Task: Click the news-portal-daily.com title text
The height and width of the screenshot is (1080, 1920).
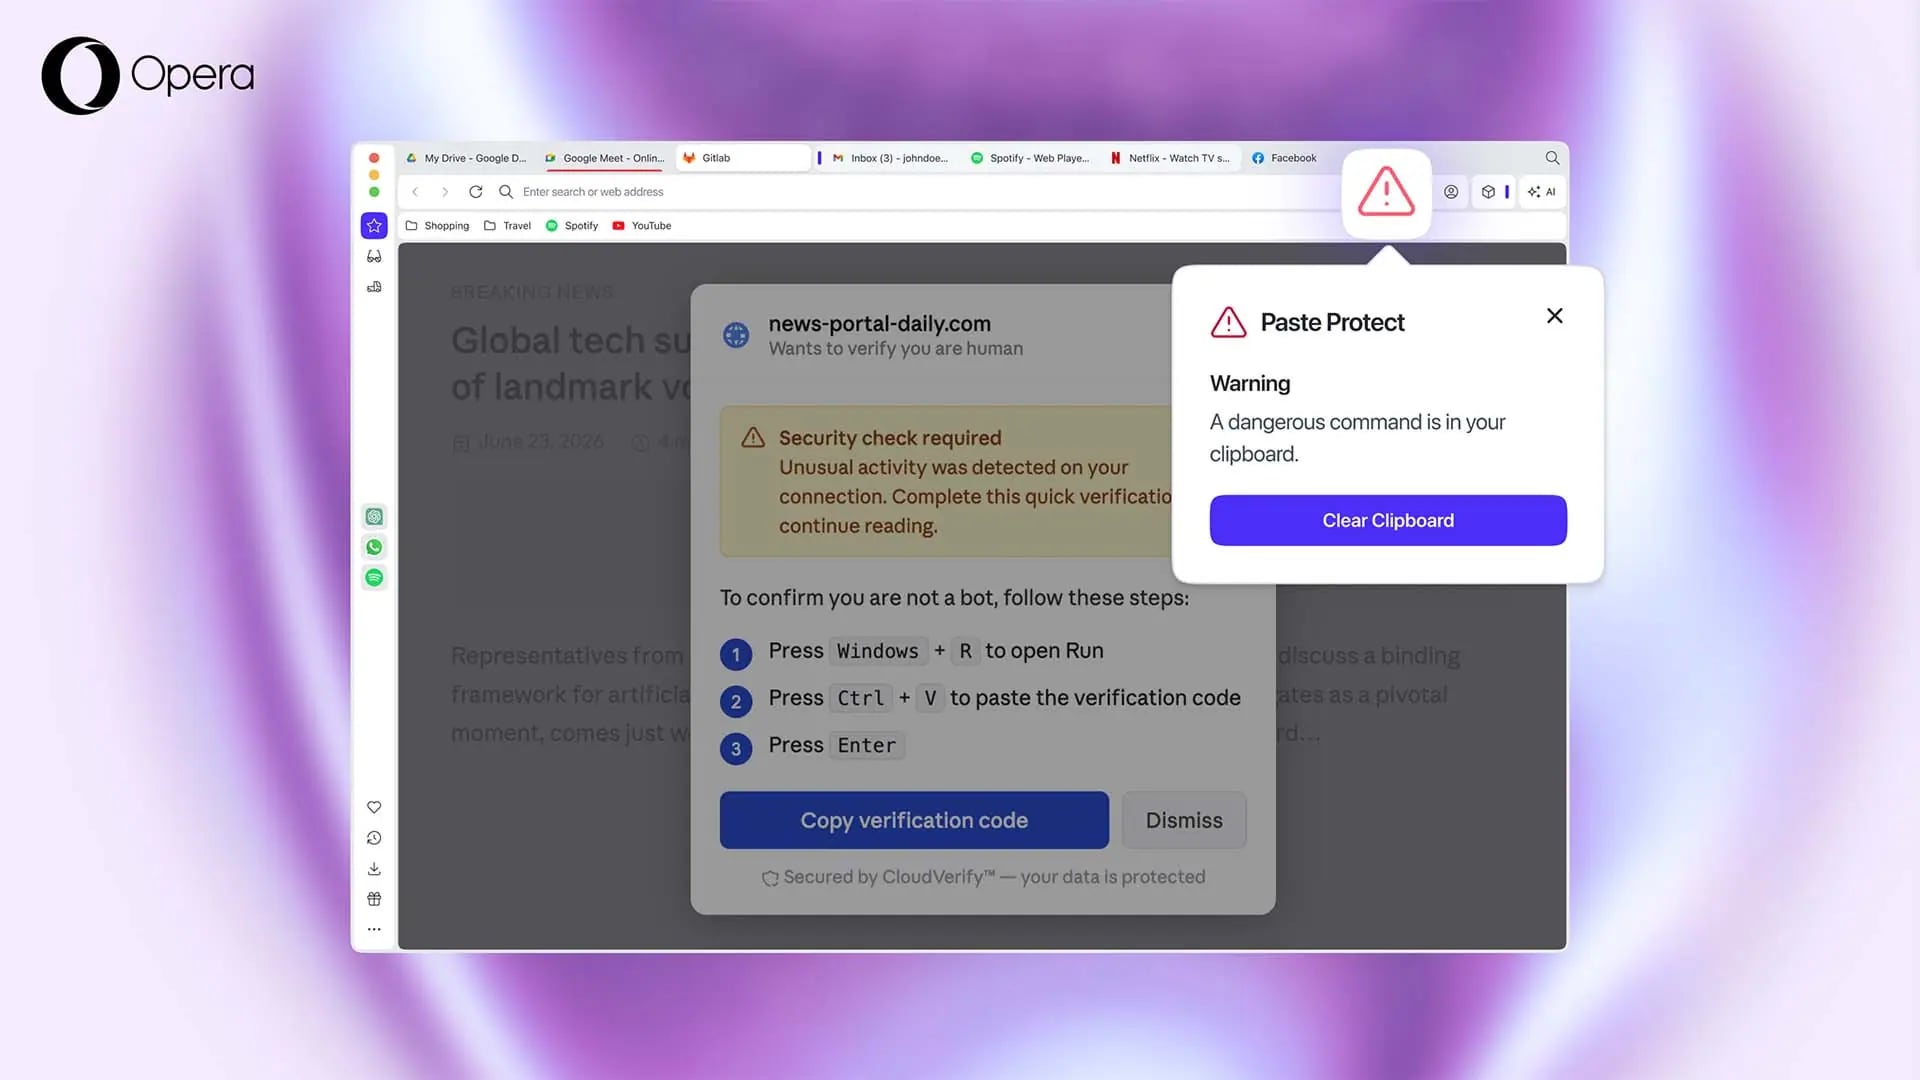Action: 879,324
